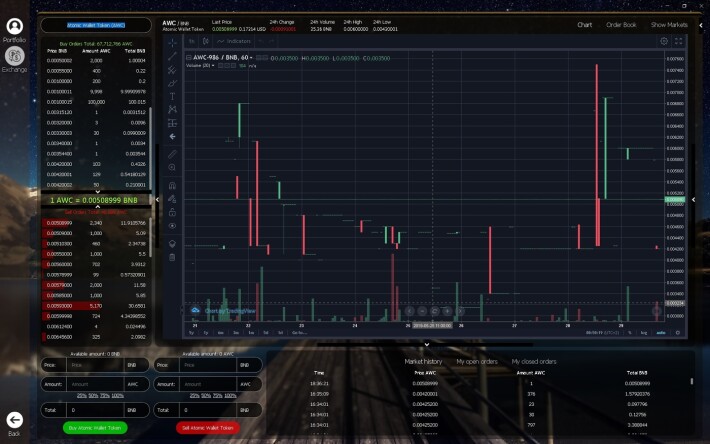The image size is (710, 444).
Task: Switch to the Order Book view
Action: (x=621, y=25)
